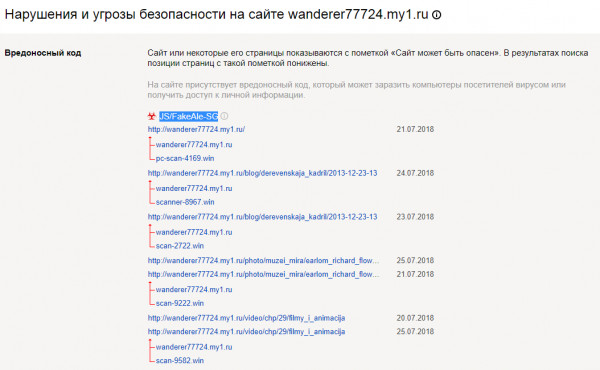Click the date 20.07.2018

coord(415,318)
